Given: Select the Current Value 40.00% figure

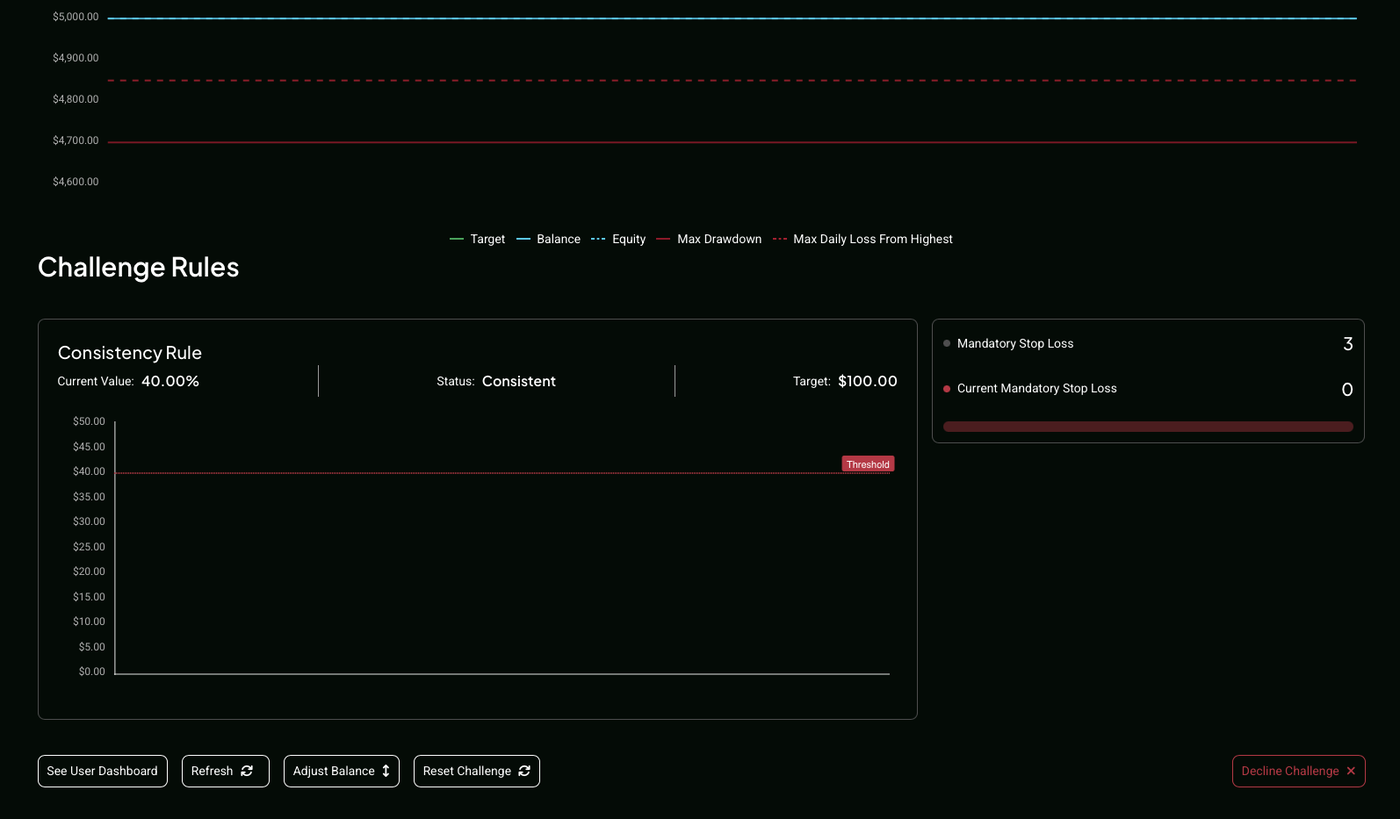Looking at the screenshot, I should 170,381.
